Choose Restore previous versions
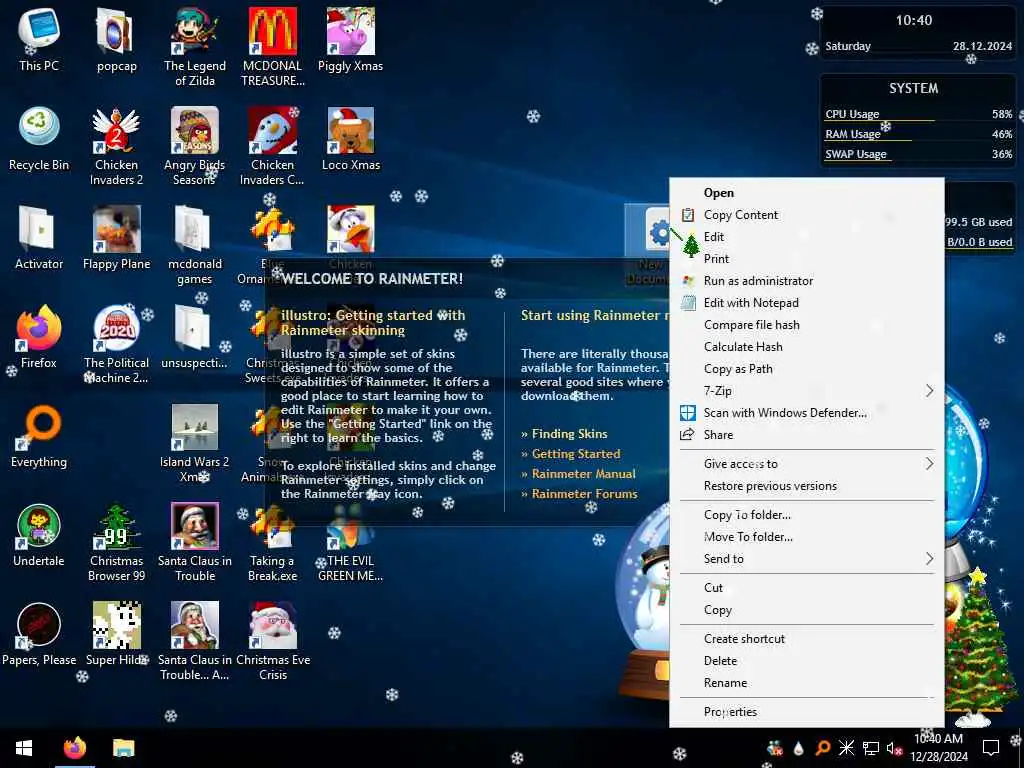 click(807, 486)
